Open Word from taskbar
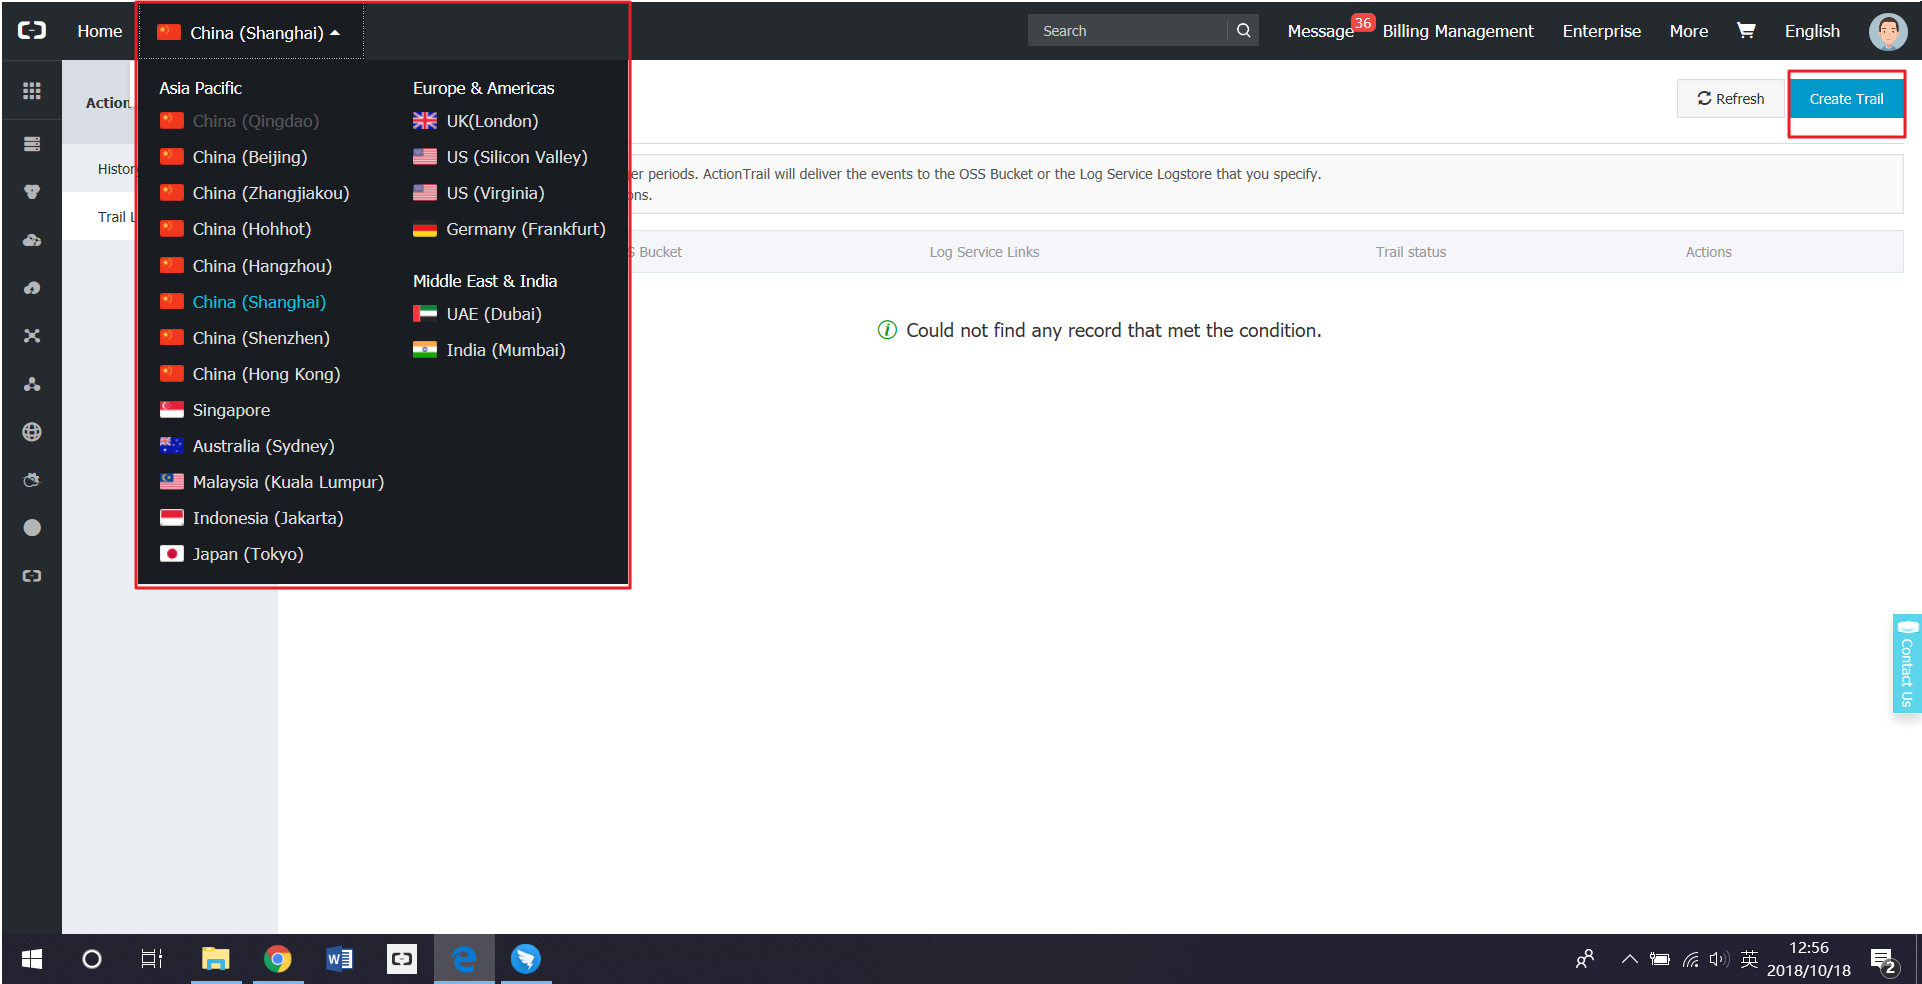Screen dimensions: 1922x984 pos(339,959)
